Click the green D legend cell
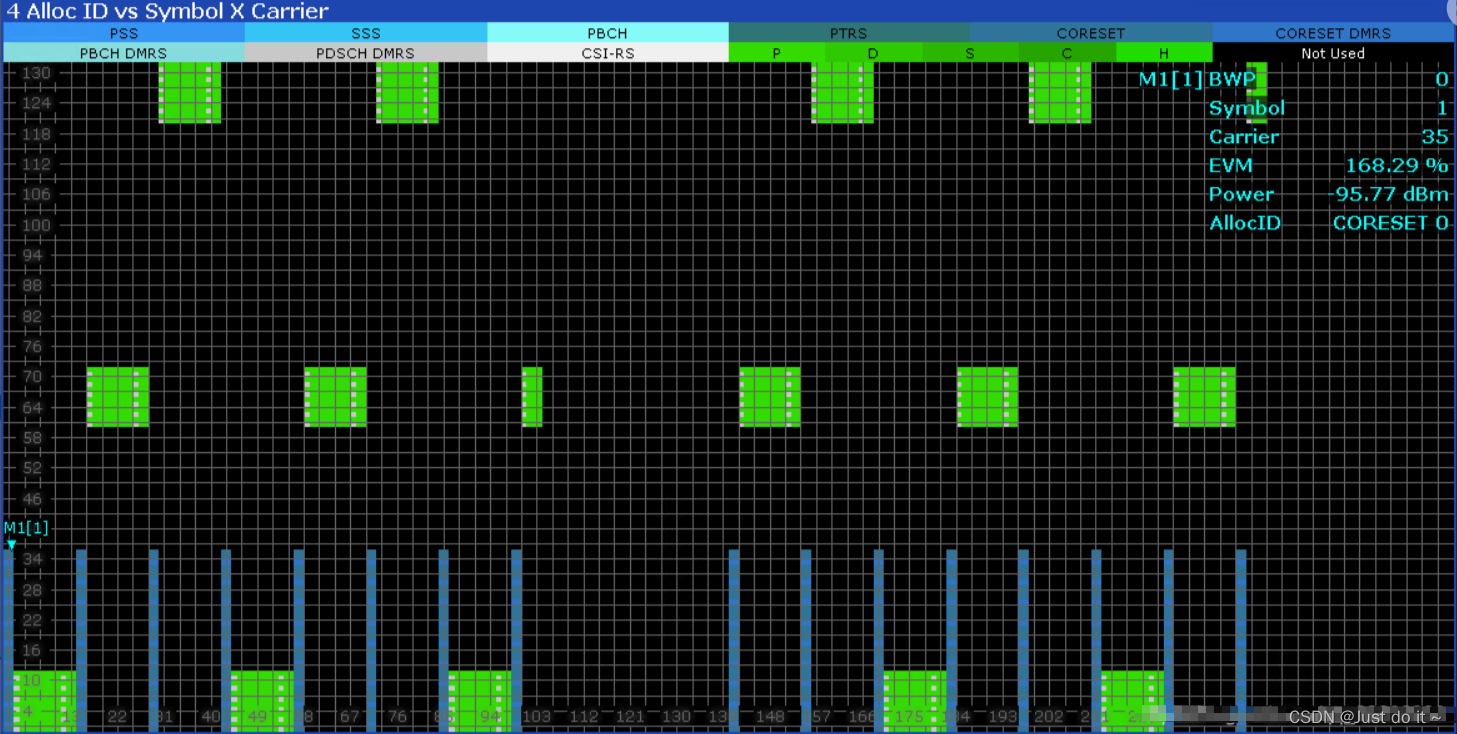The image size is (1457, 734). (x=873, y=53)
